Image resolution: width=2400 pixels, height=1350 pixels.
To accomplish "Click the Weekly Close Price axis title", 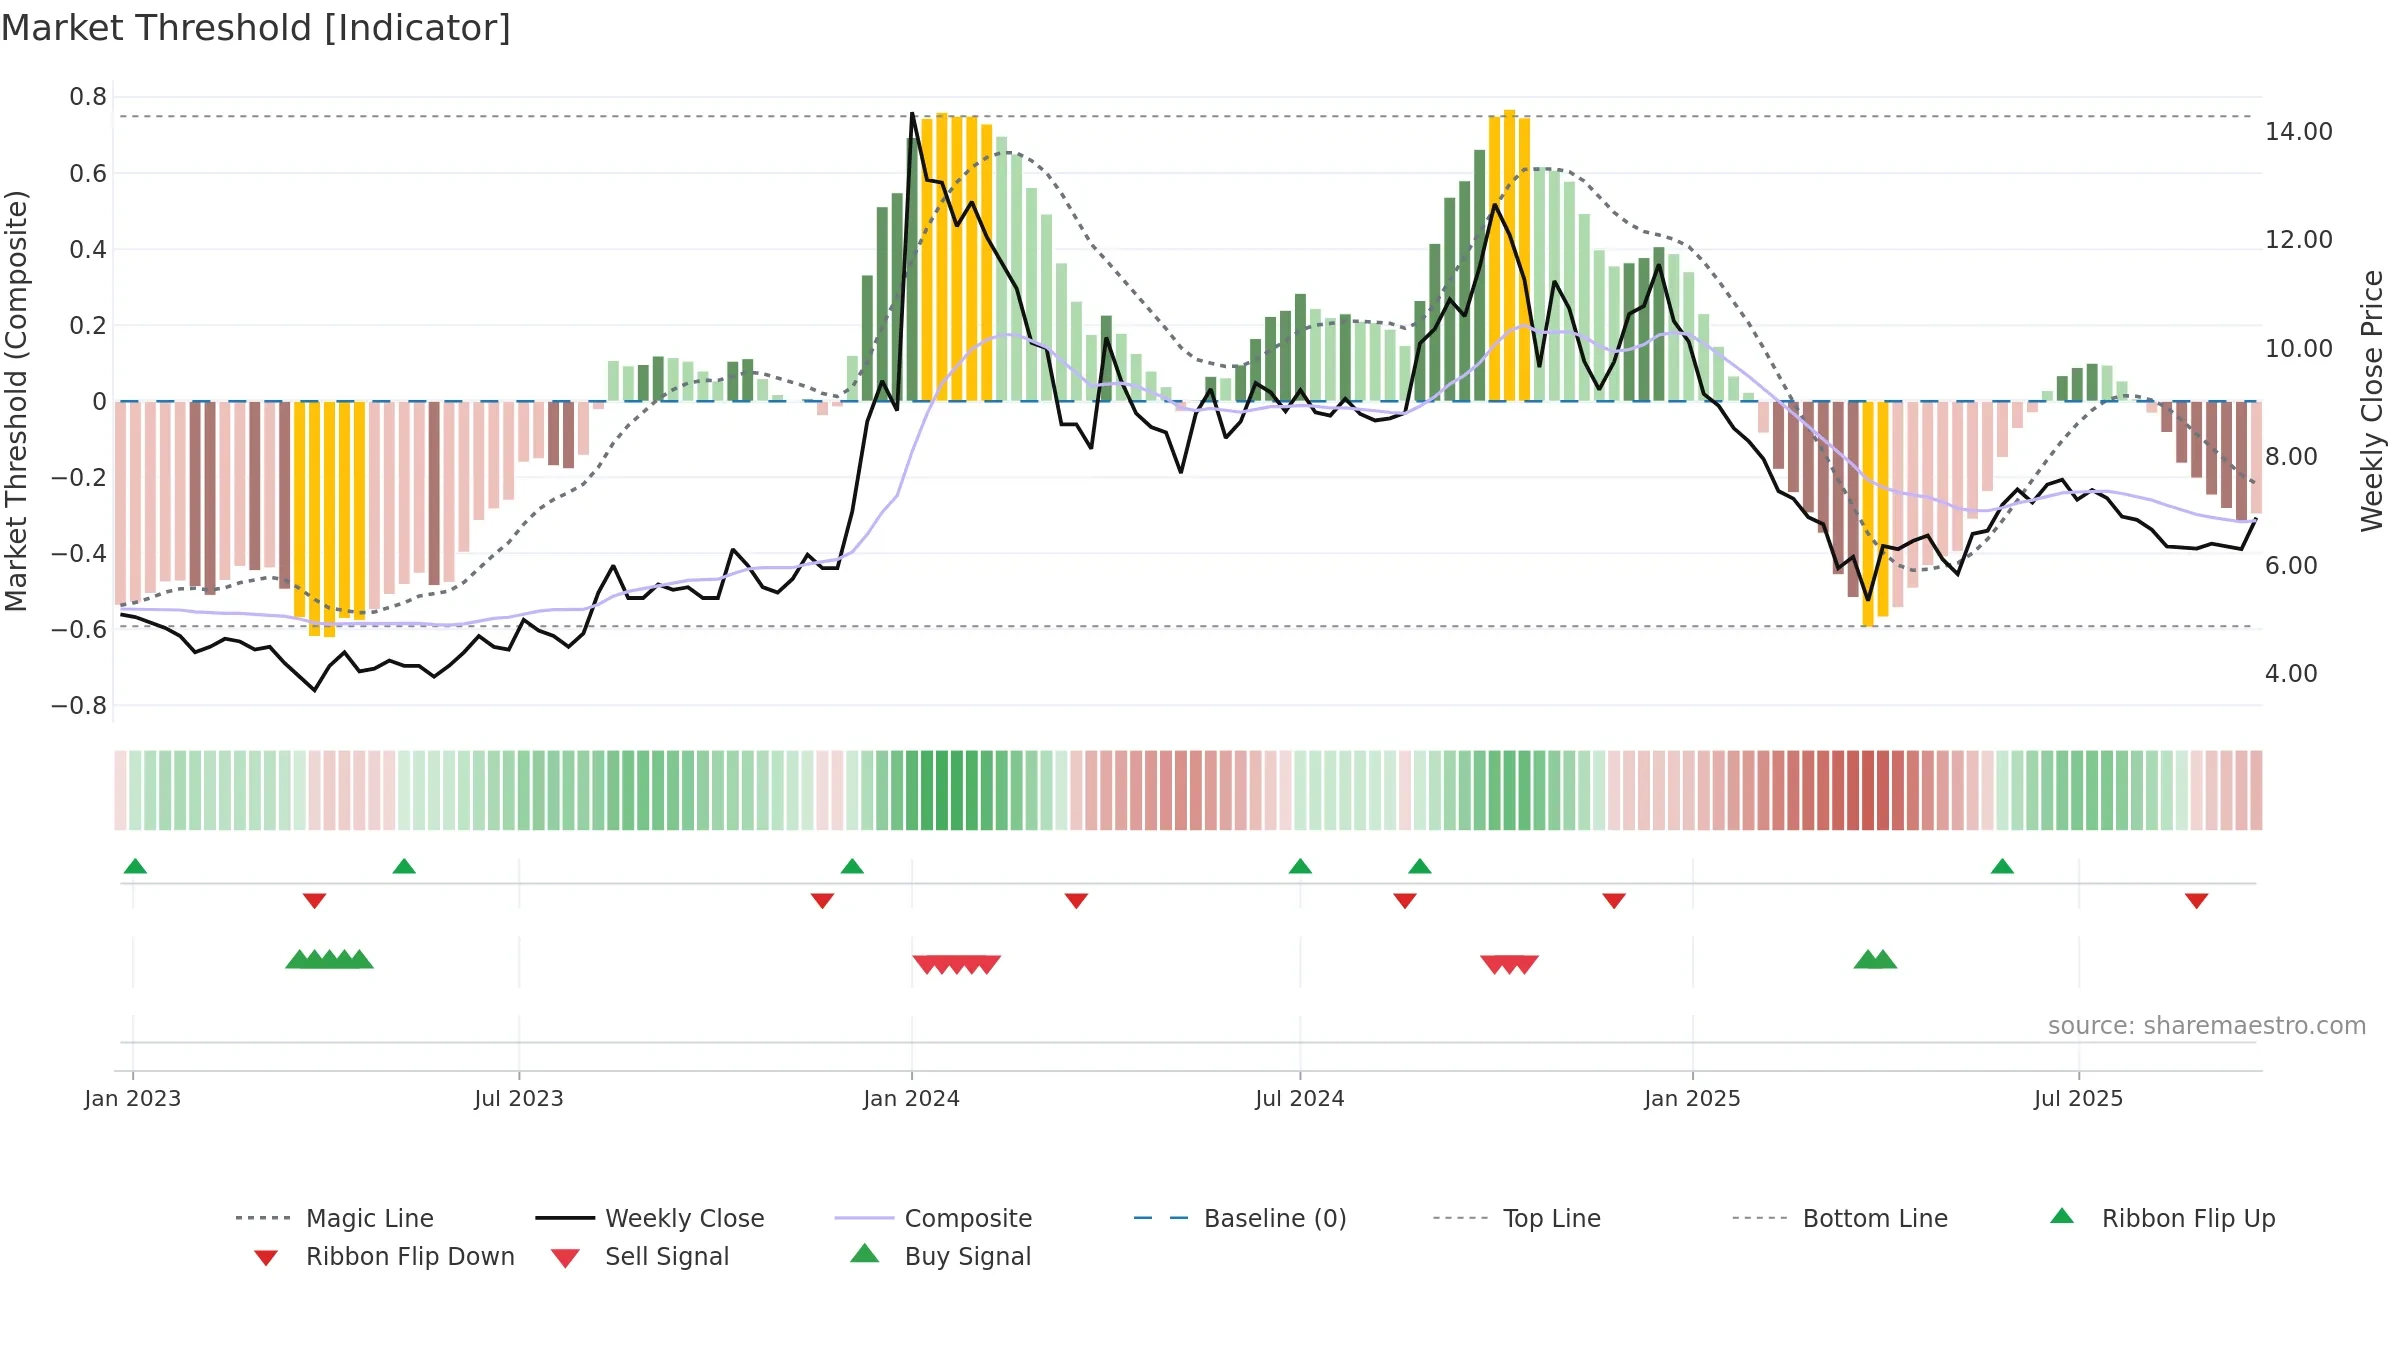I will coord(2372,401).
